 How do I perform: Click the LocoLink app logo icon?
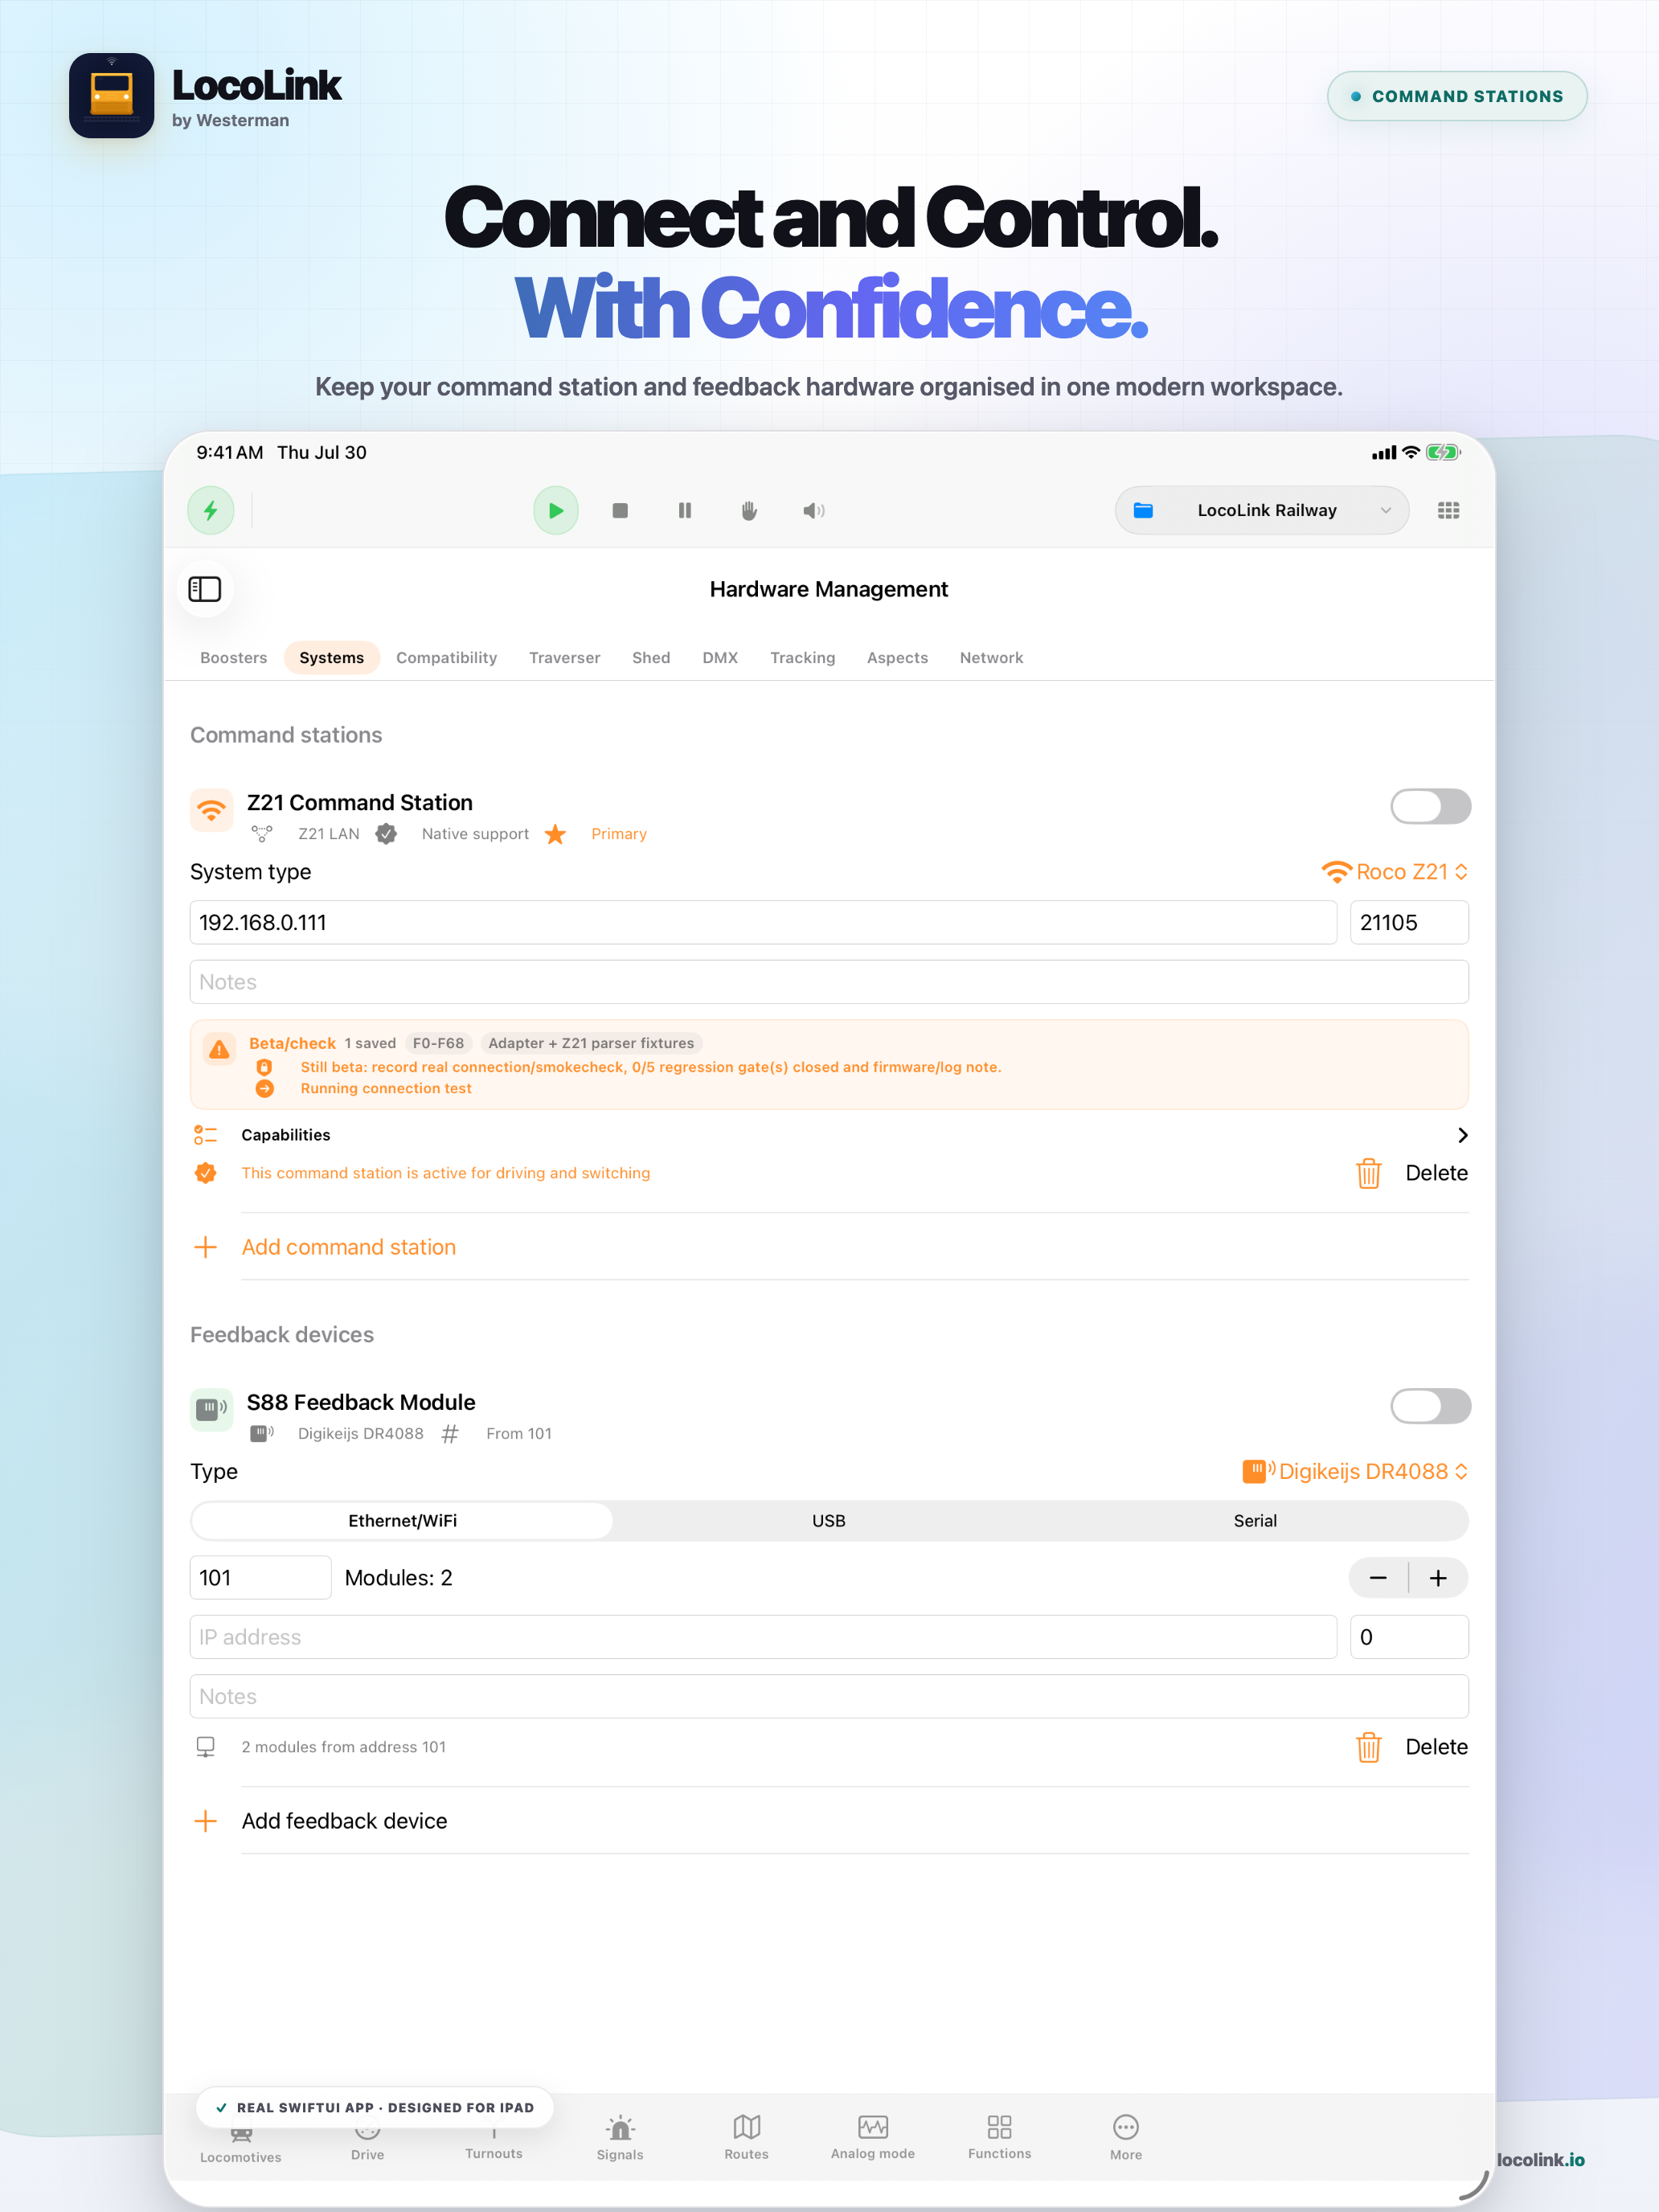pos(111,96)
